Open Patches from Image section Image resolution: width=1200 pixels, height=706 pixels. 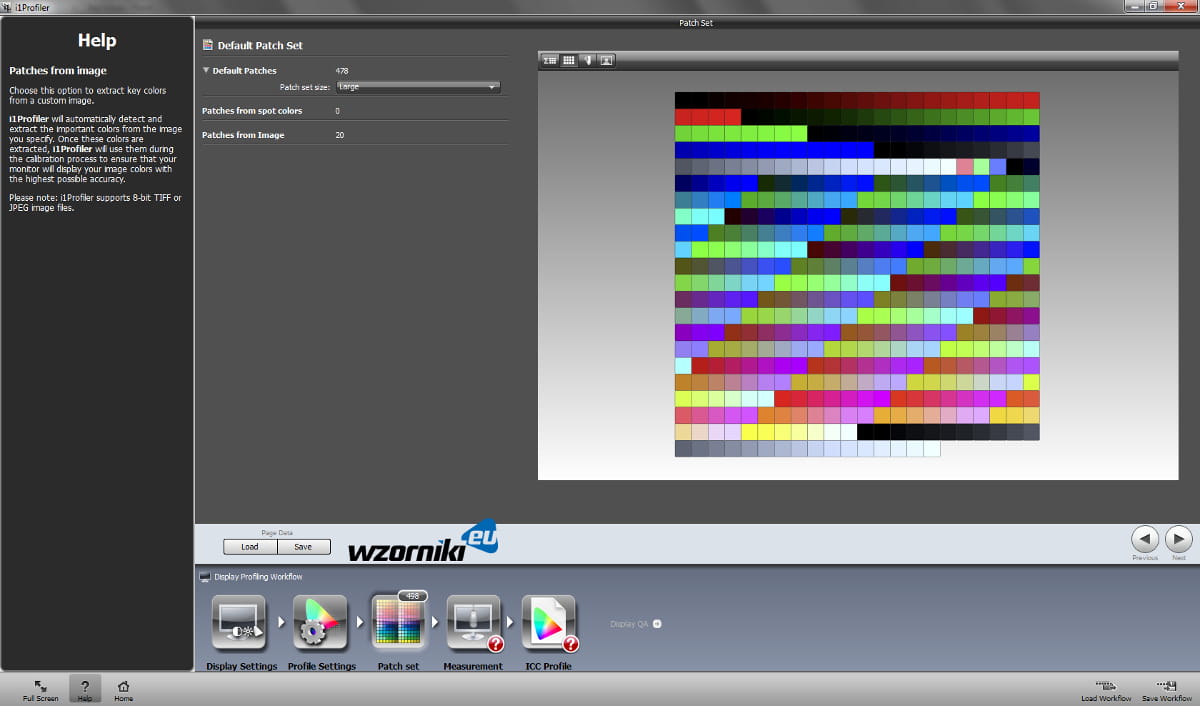(x=355, y=135)
